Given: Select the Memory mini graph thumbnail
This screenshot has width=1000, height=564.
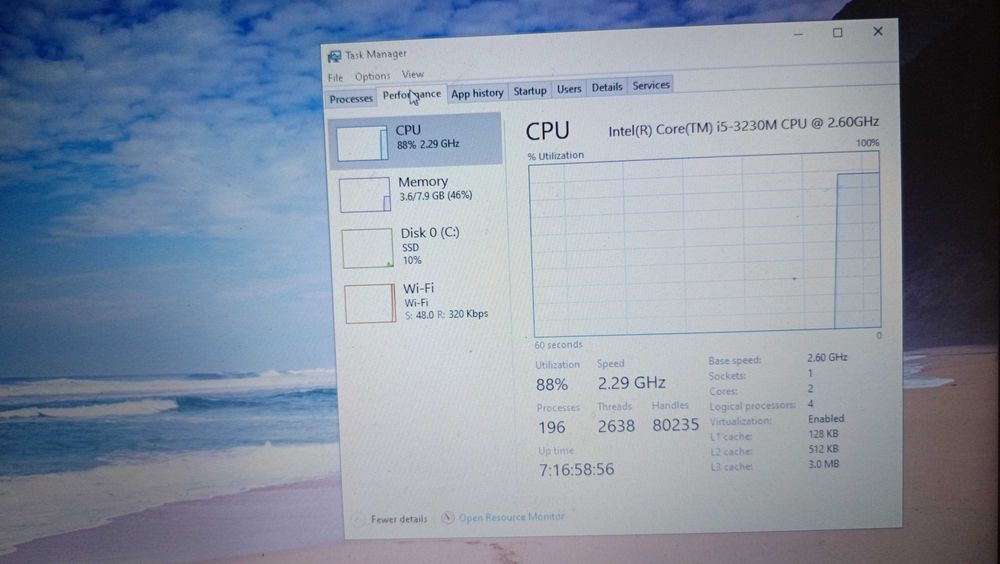Looking at the screenshot, I should (365, 195).
